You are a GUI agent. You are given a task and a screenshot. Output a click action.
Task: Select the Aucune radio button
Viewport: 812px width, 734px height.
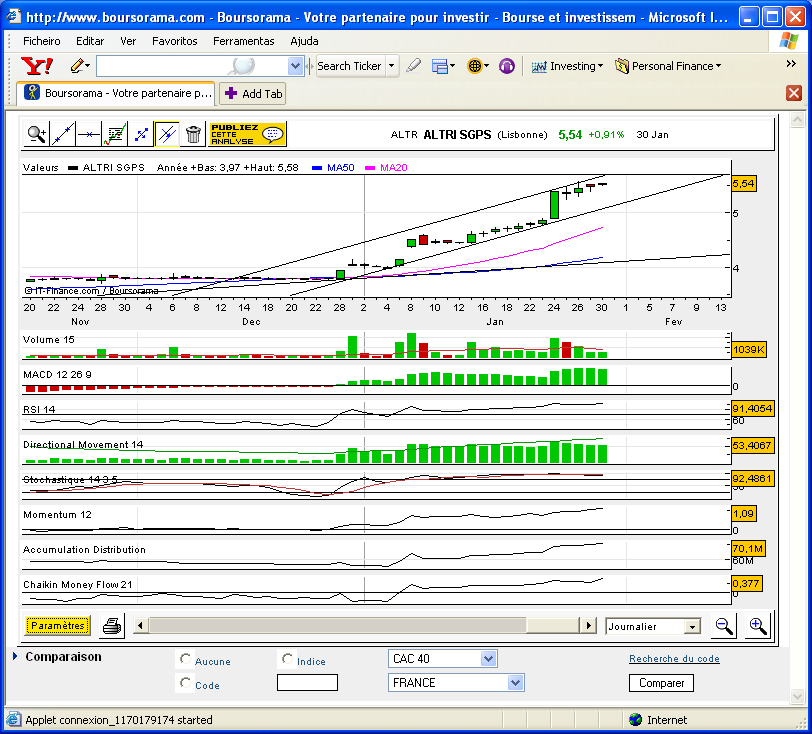185,659
